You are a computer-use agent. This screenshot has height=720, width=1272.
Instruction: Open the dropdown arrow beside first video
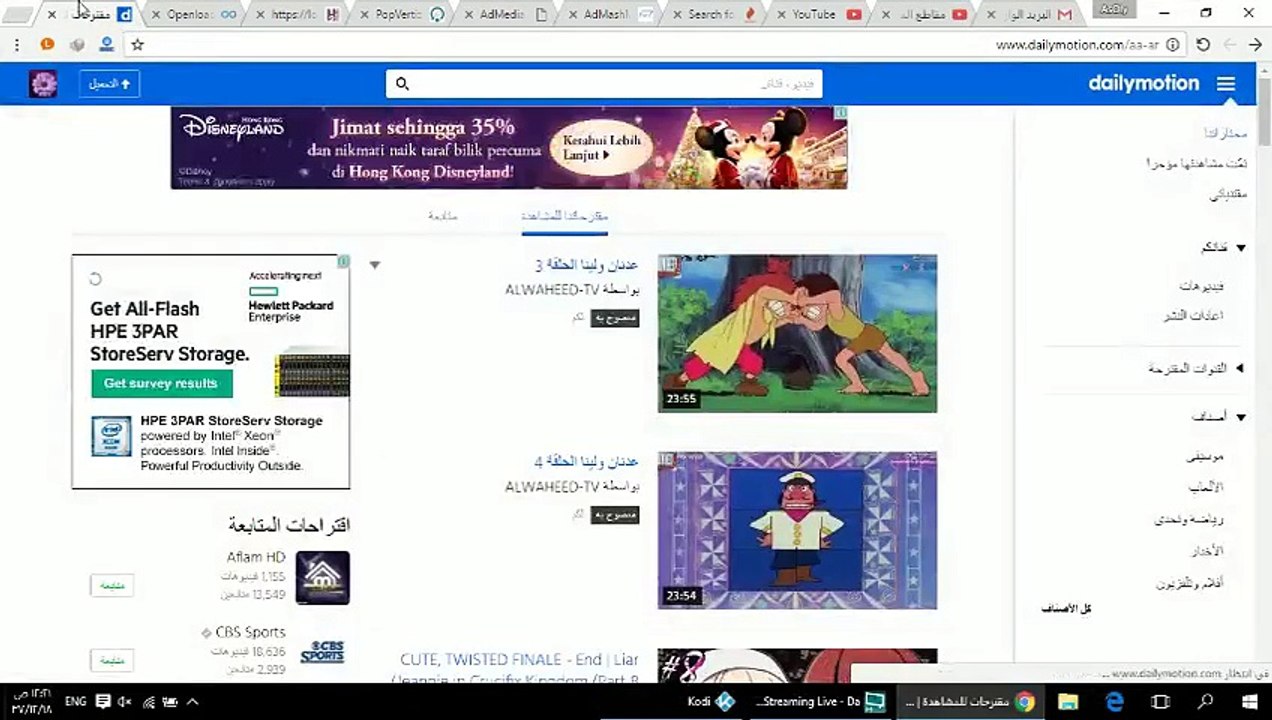coord(375,265)
